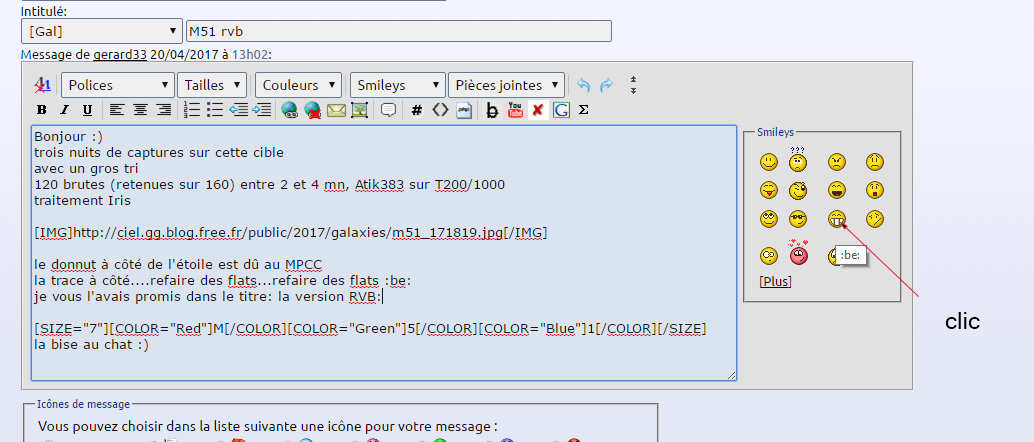The image size is (1034, 442).
Task: Insert the sad frowning smiley
Action: click(x=874, y=162)
